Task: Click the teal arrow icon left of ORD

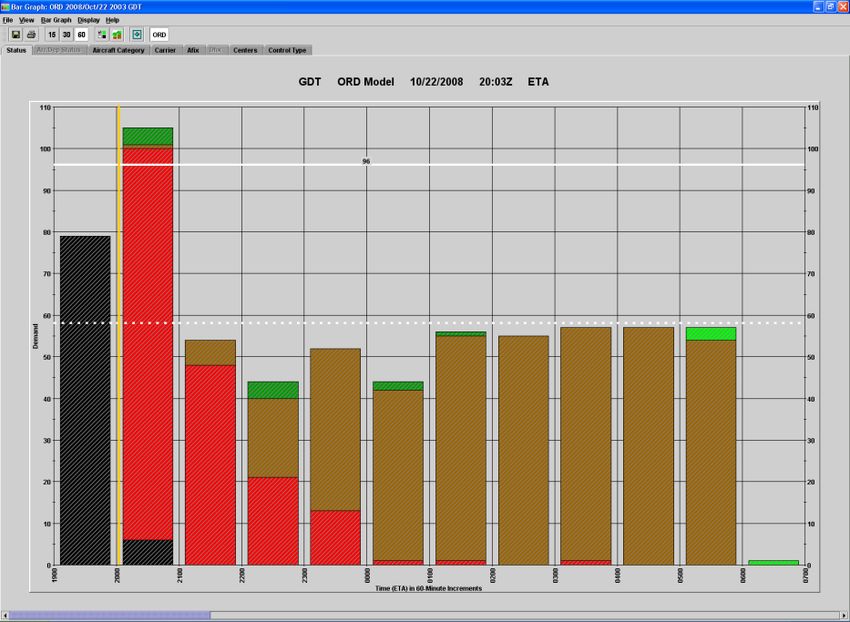Action: click(137, 34)
